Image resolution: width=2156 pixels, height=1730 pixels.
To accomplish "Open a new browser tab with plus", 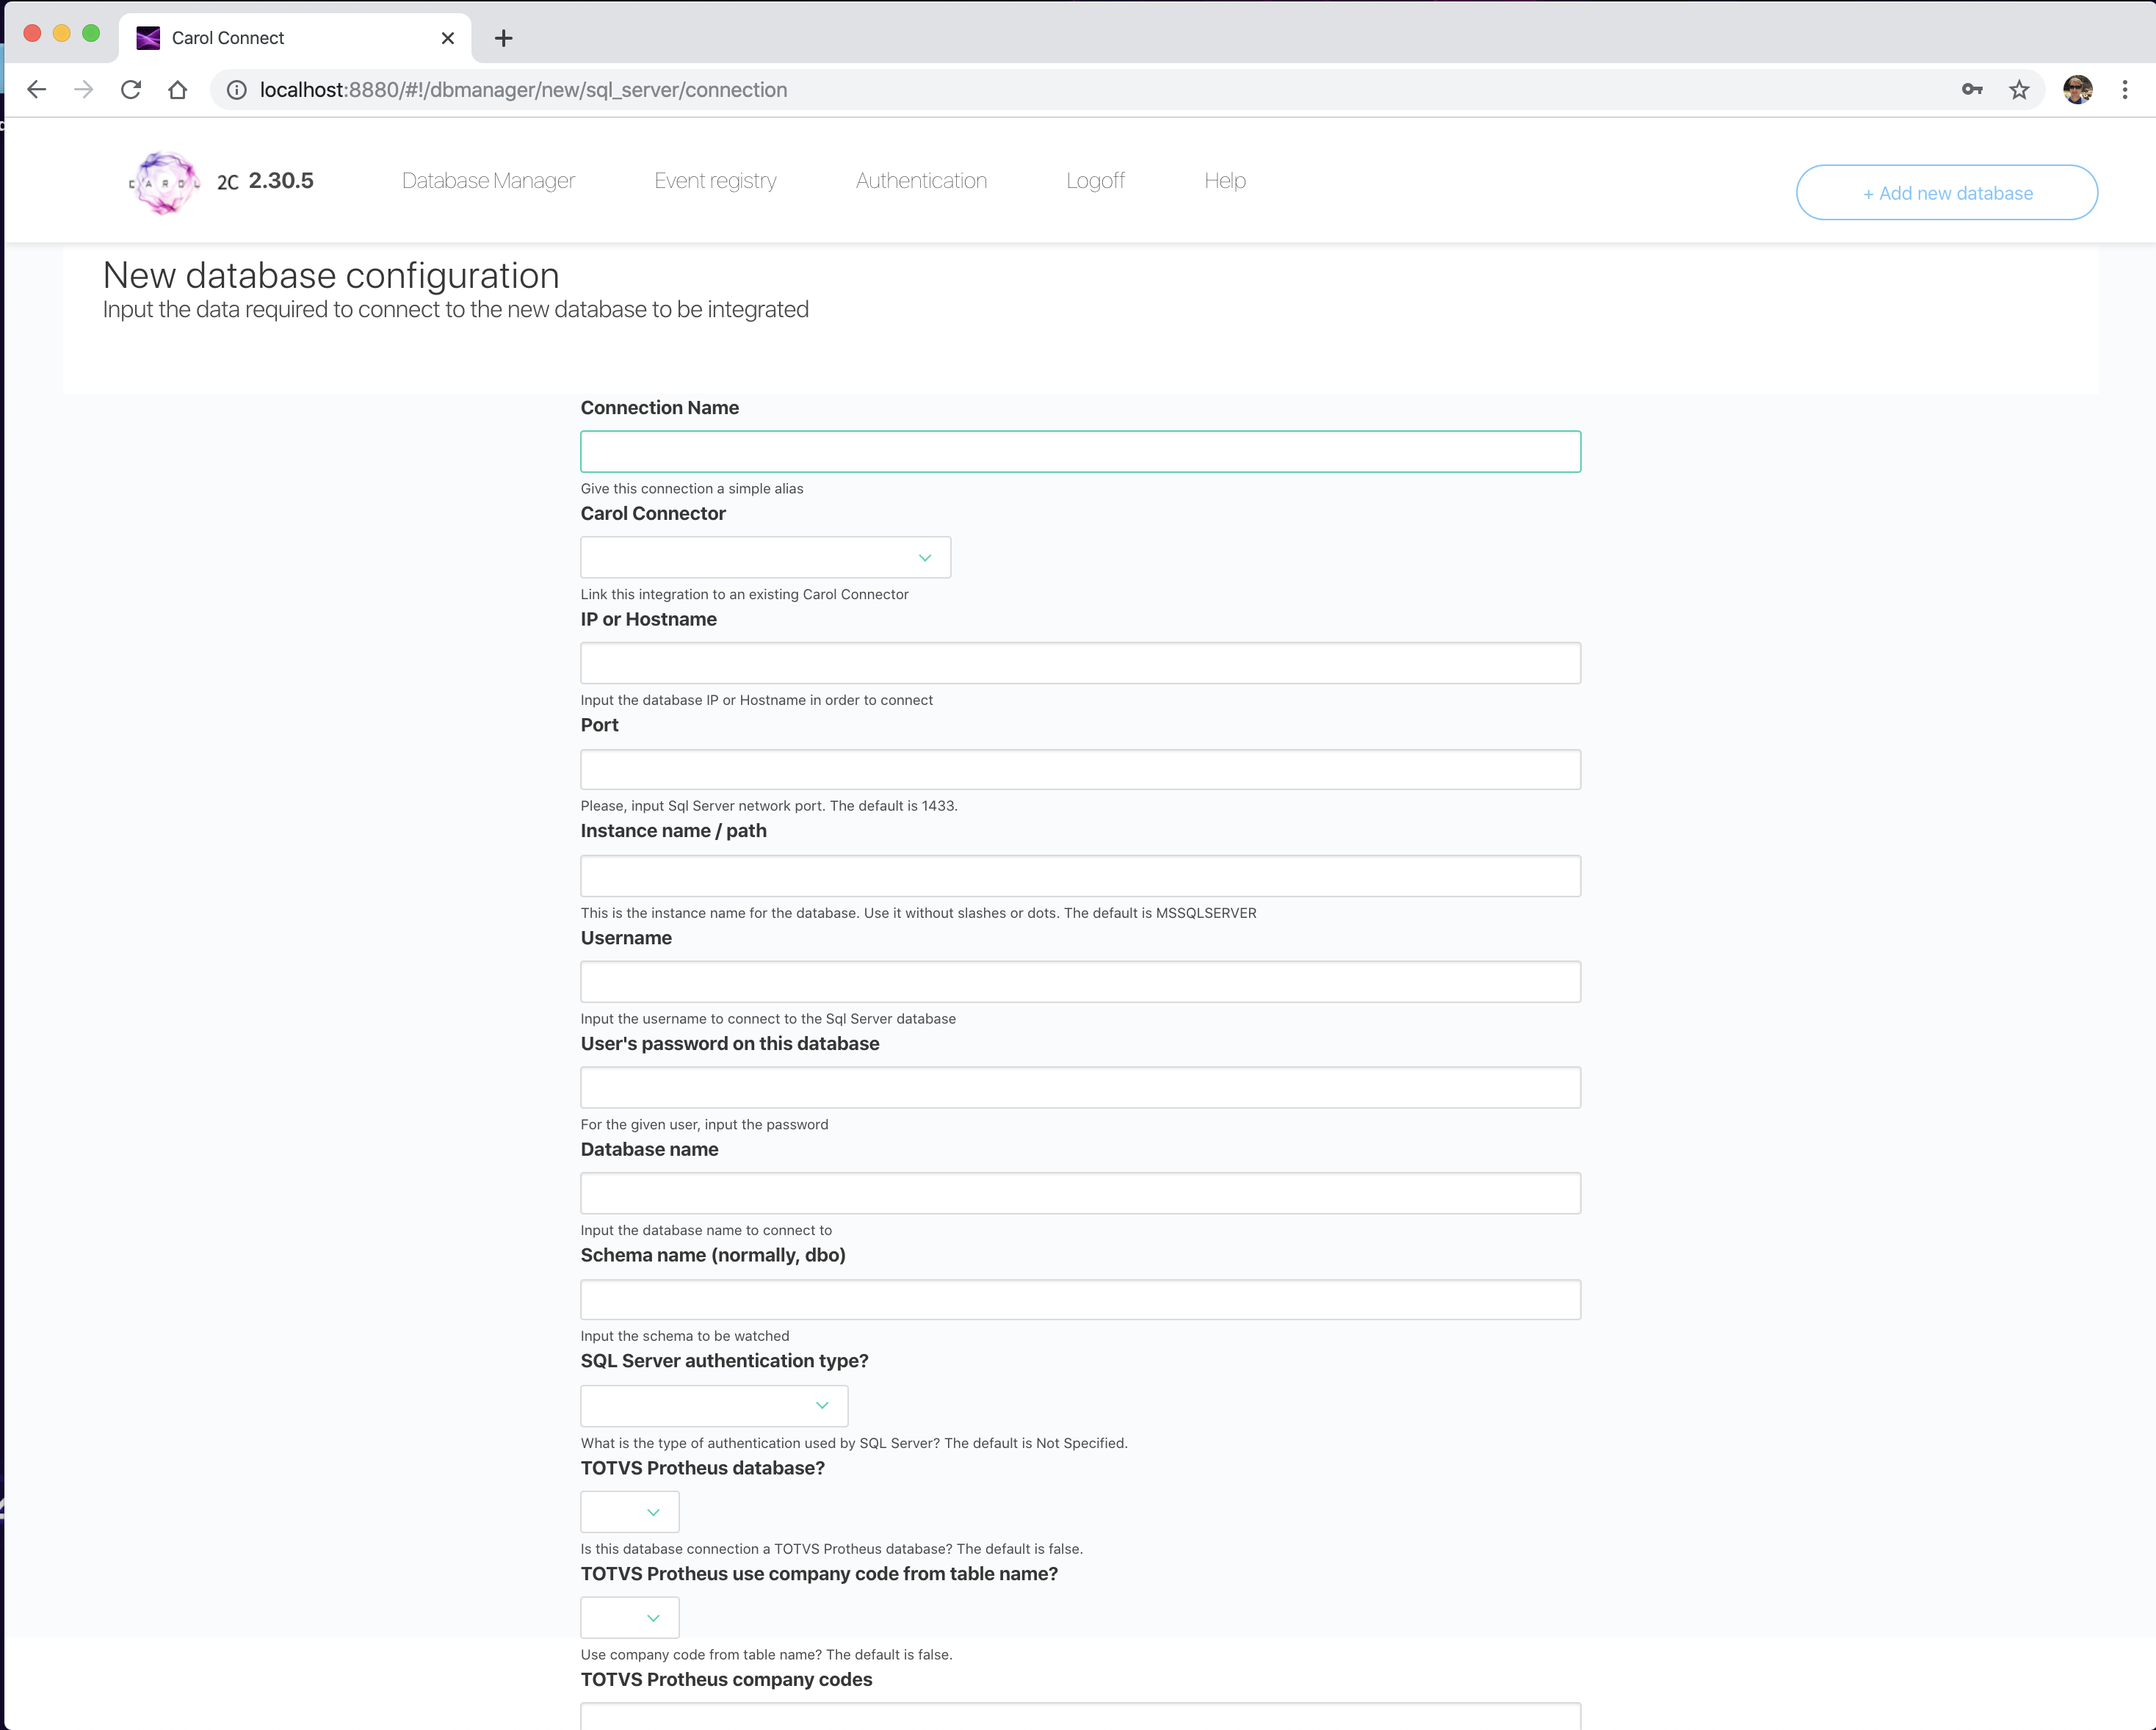I will pos(504,38).
